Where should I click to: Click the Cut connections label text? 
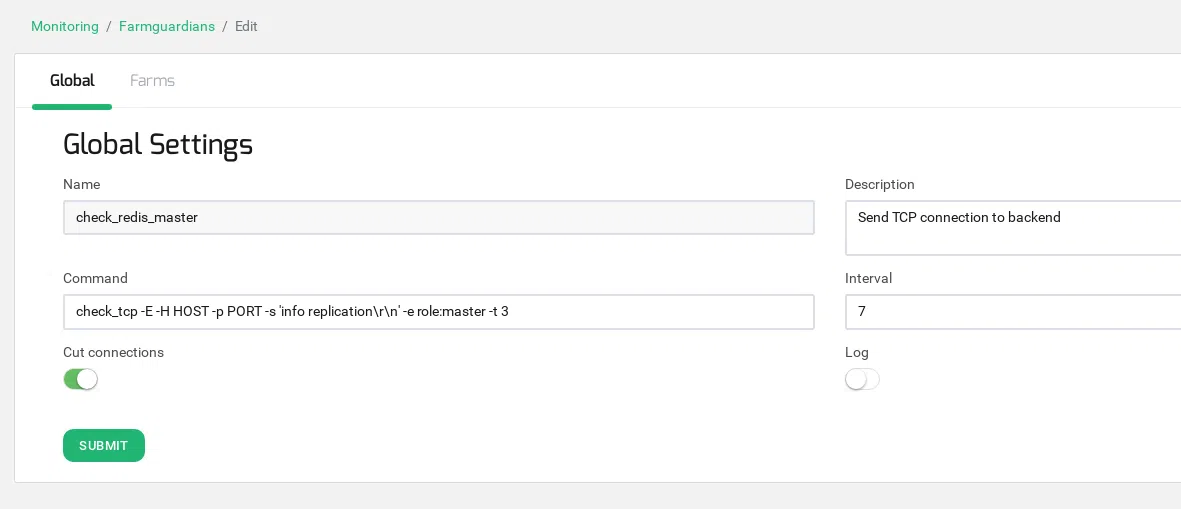[x=113, y=352]
